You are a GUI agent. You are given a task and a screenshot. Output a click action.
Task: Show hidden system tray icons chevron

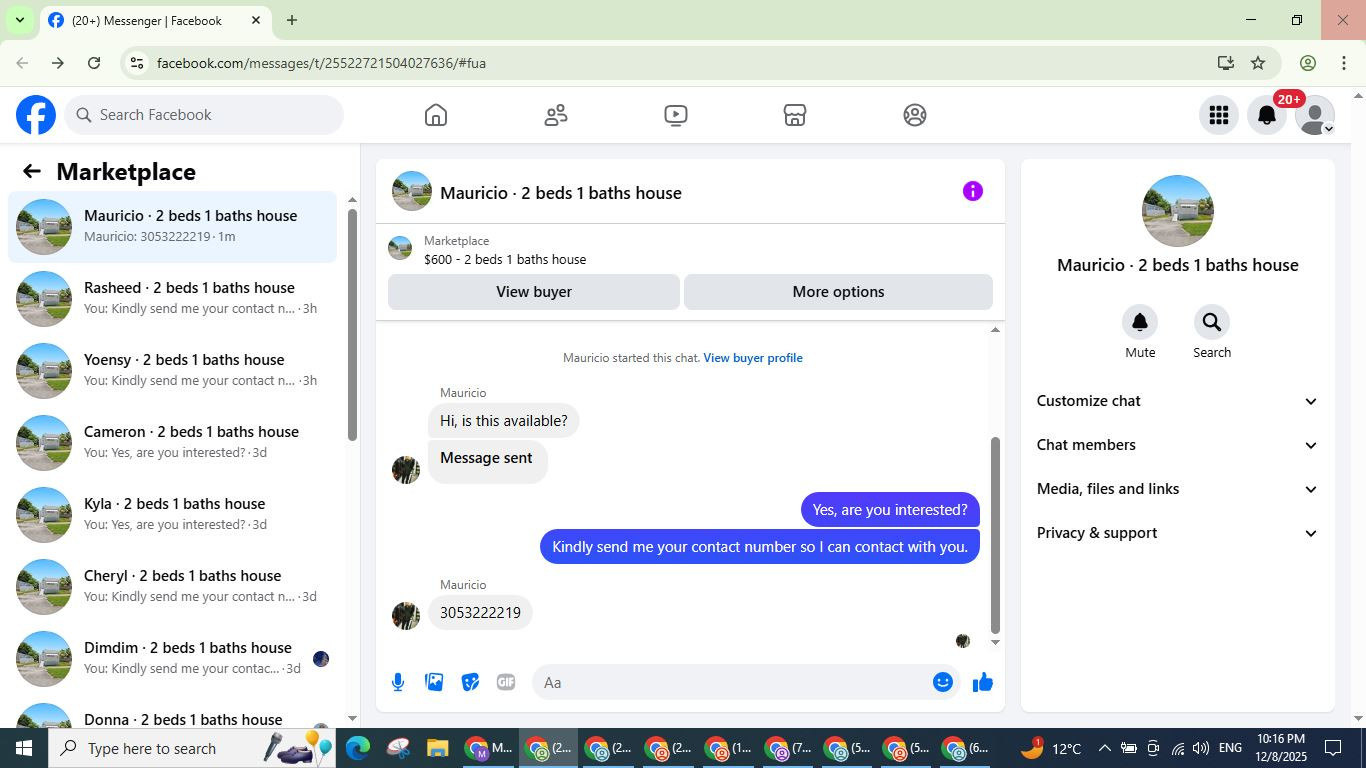tap(1104, 748)
